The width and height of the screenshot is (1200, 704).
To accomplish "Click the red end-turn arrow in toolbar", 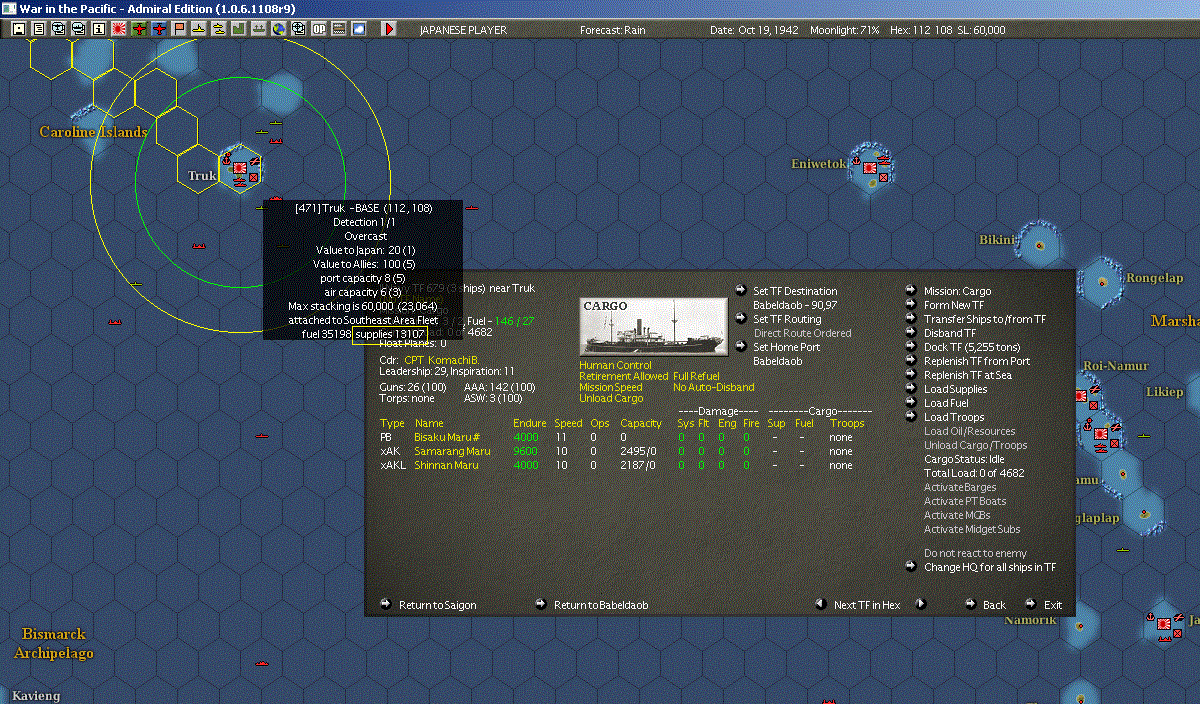I will (x=389, y=29).
